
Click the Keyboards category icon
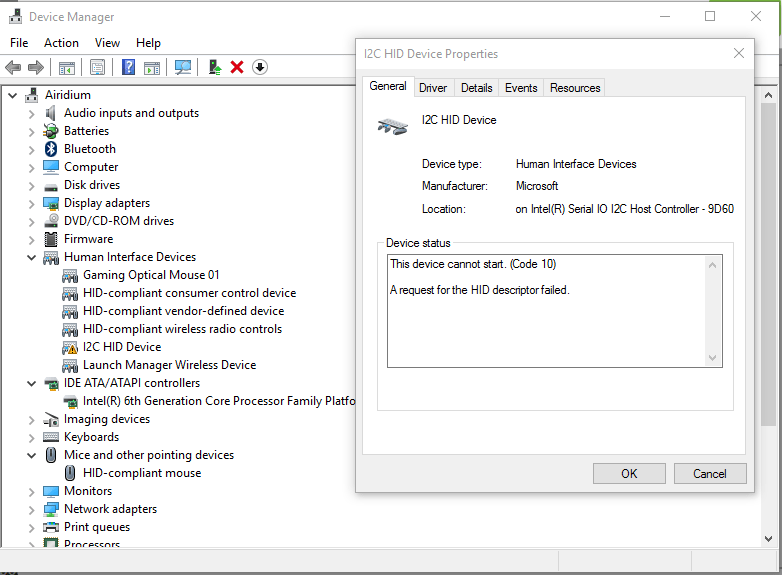pyautogui.click(x=51, y=437)
